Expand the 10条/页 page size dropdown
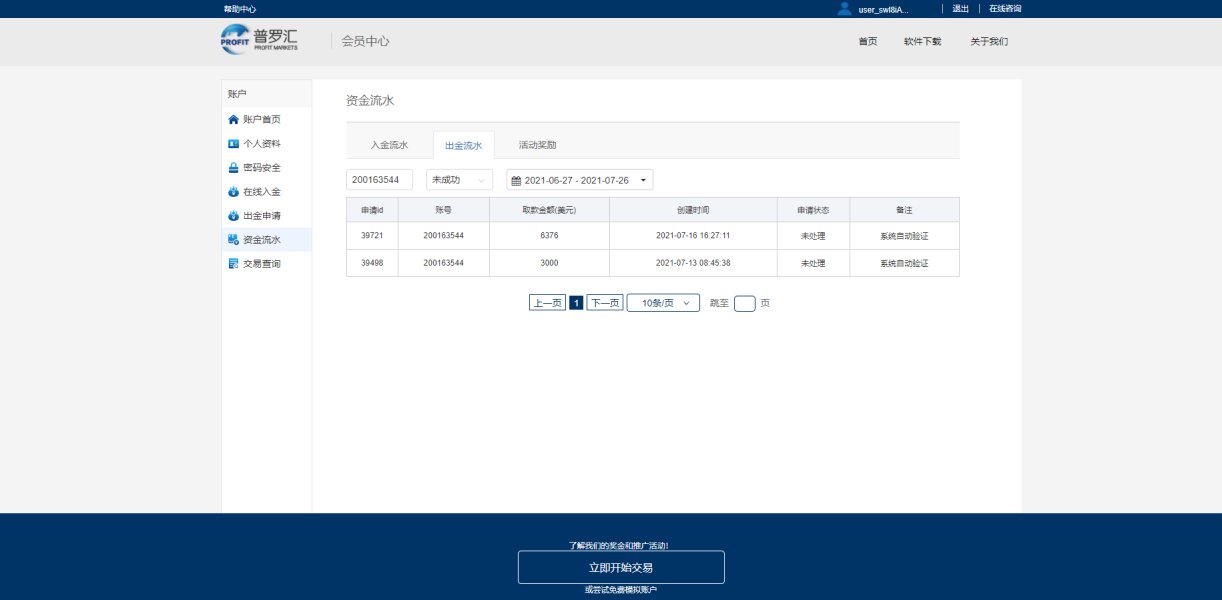 point(663,303)
